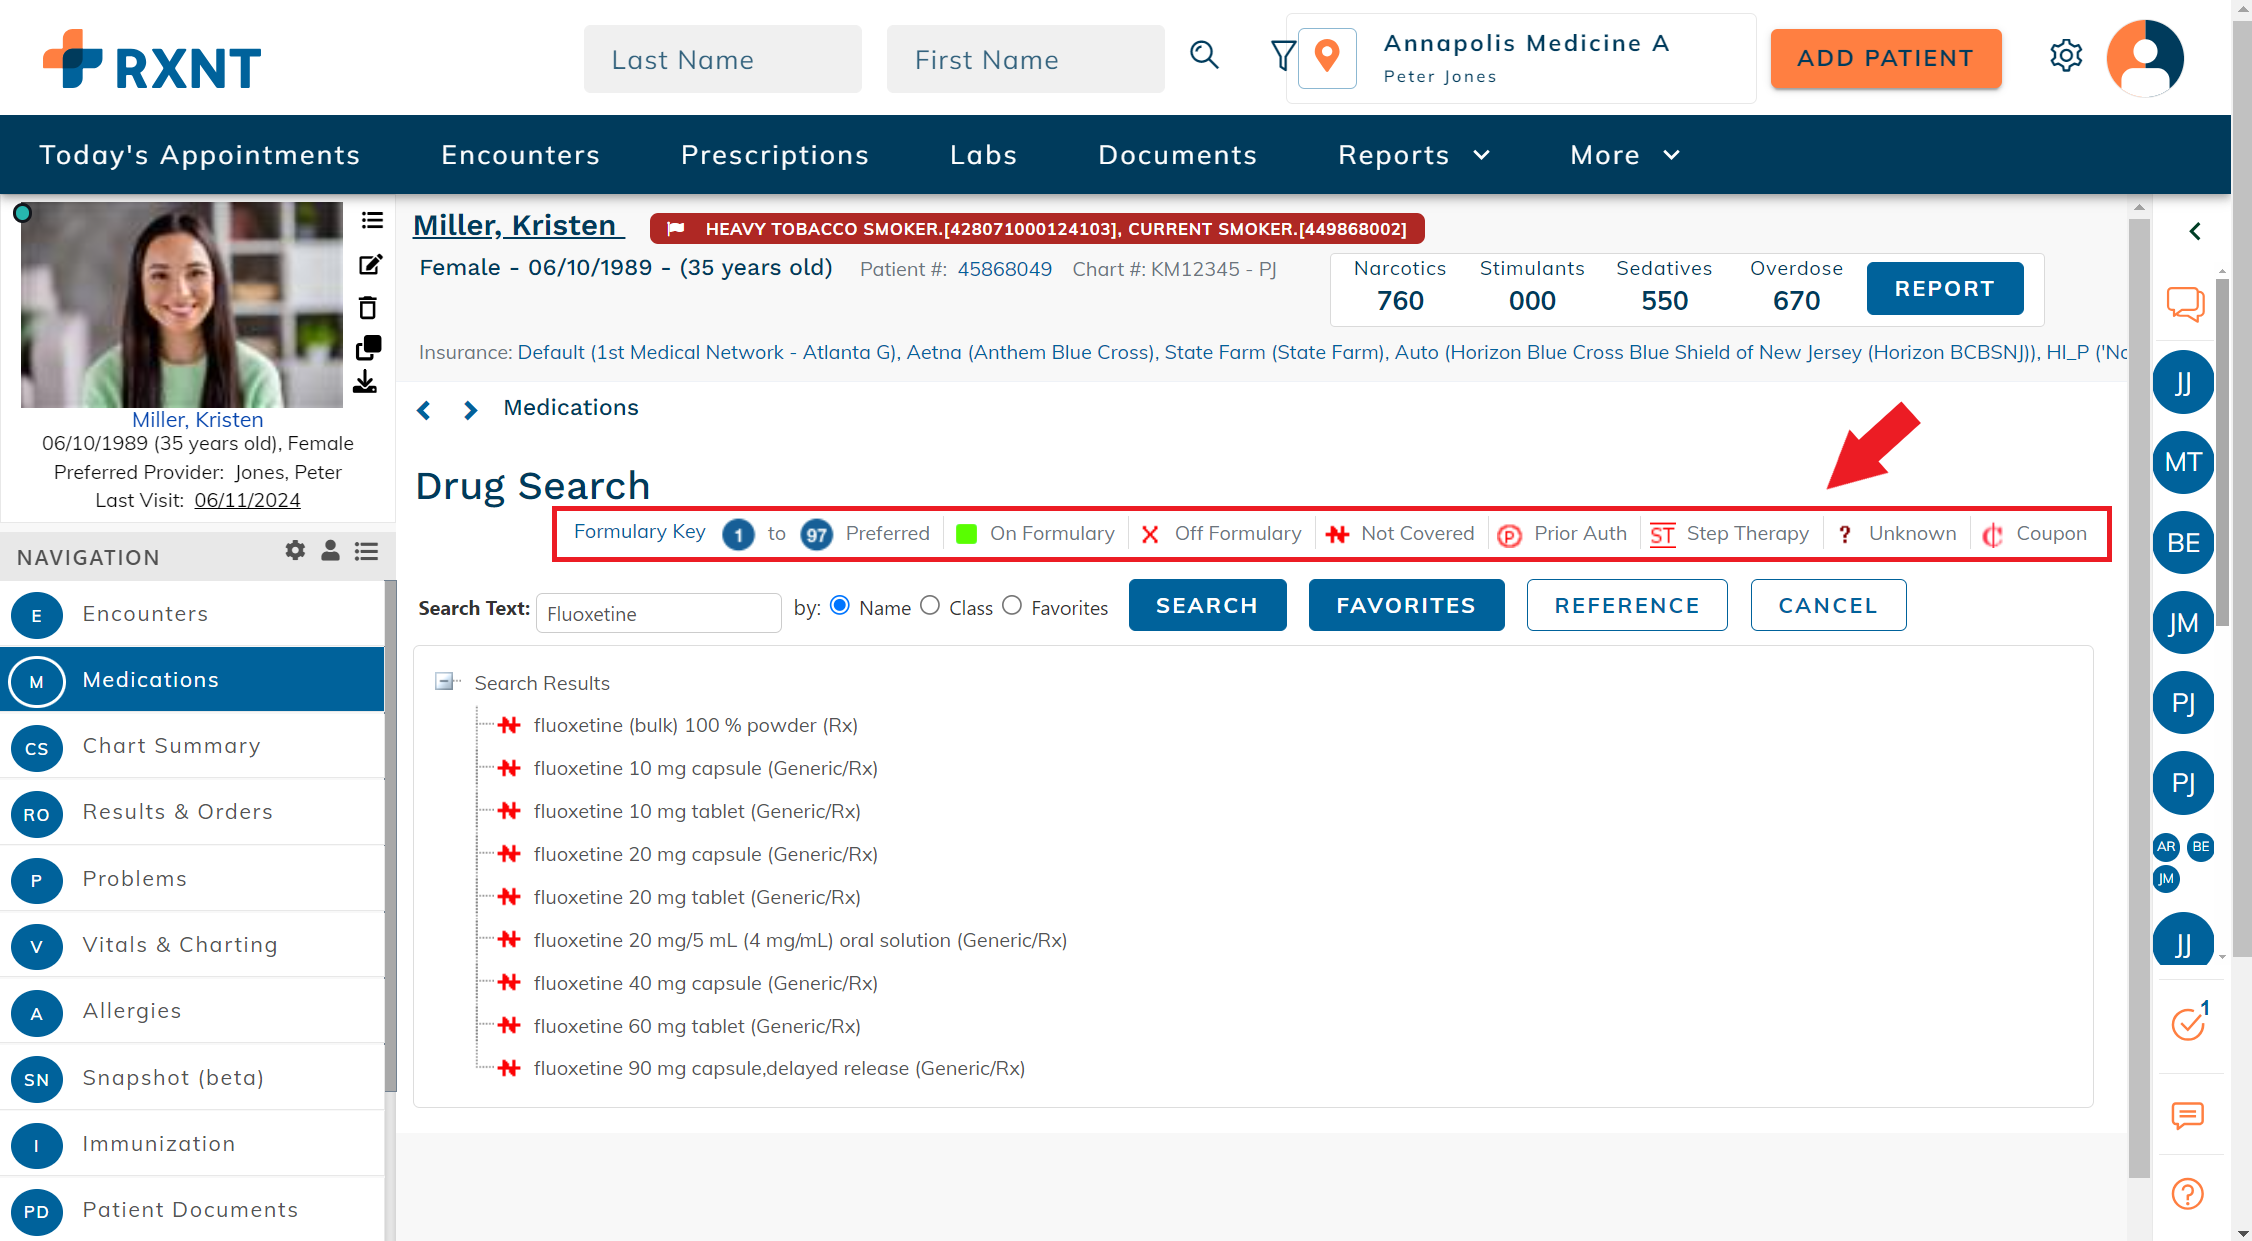Click the search magnifier icon
Image resolution: width=2252 pixels, height=1241 pixels.
[1204, 56]
